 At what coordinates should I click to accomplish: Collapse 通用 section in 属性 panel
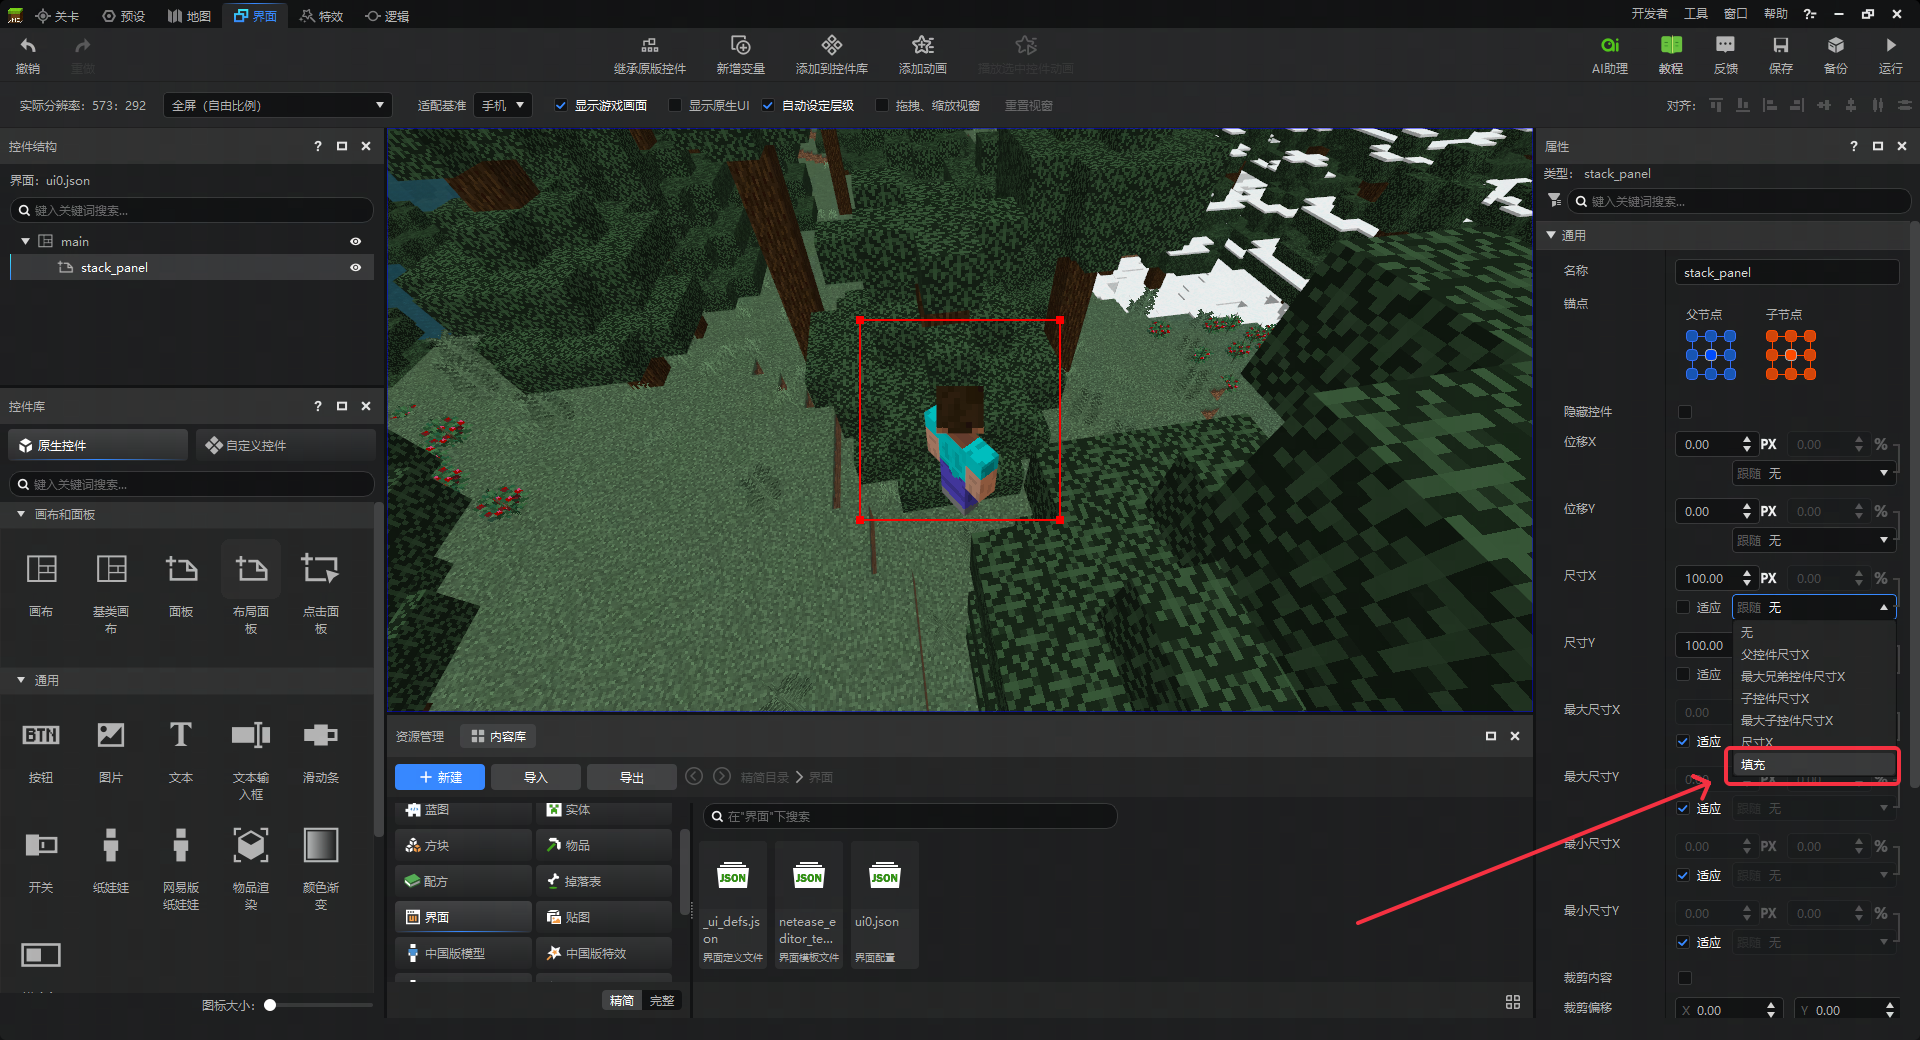1551,235
